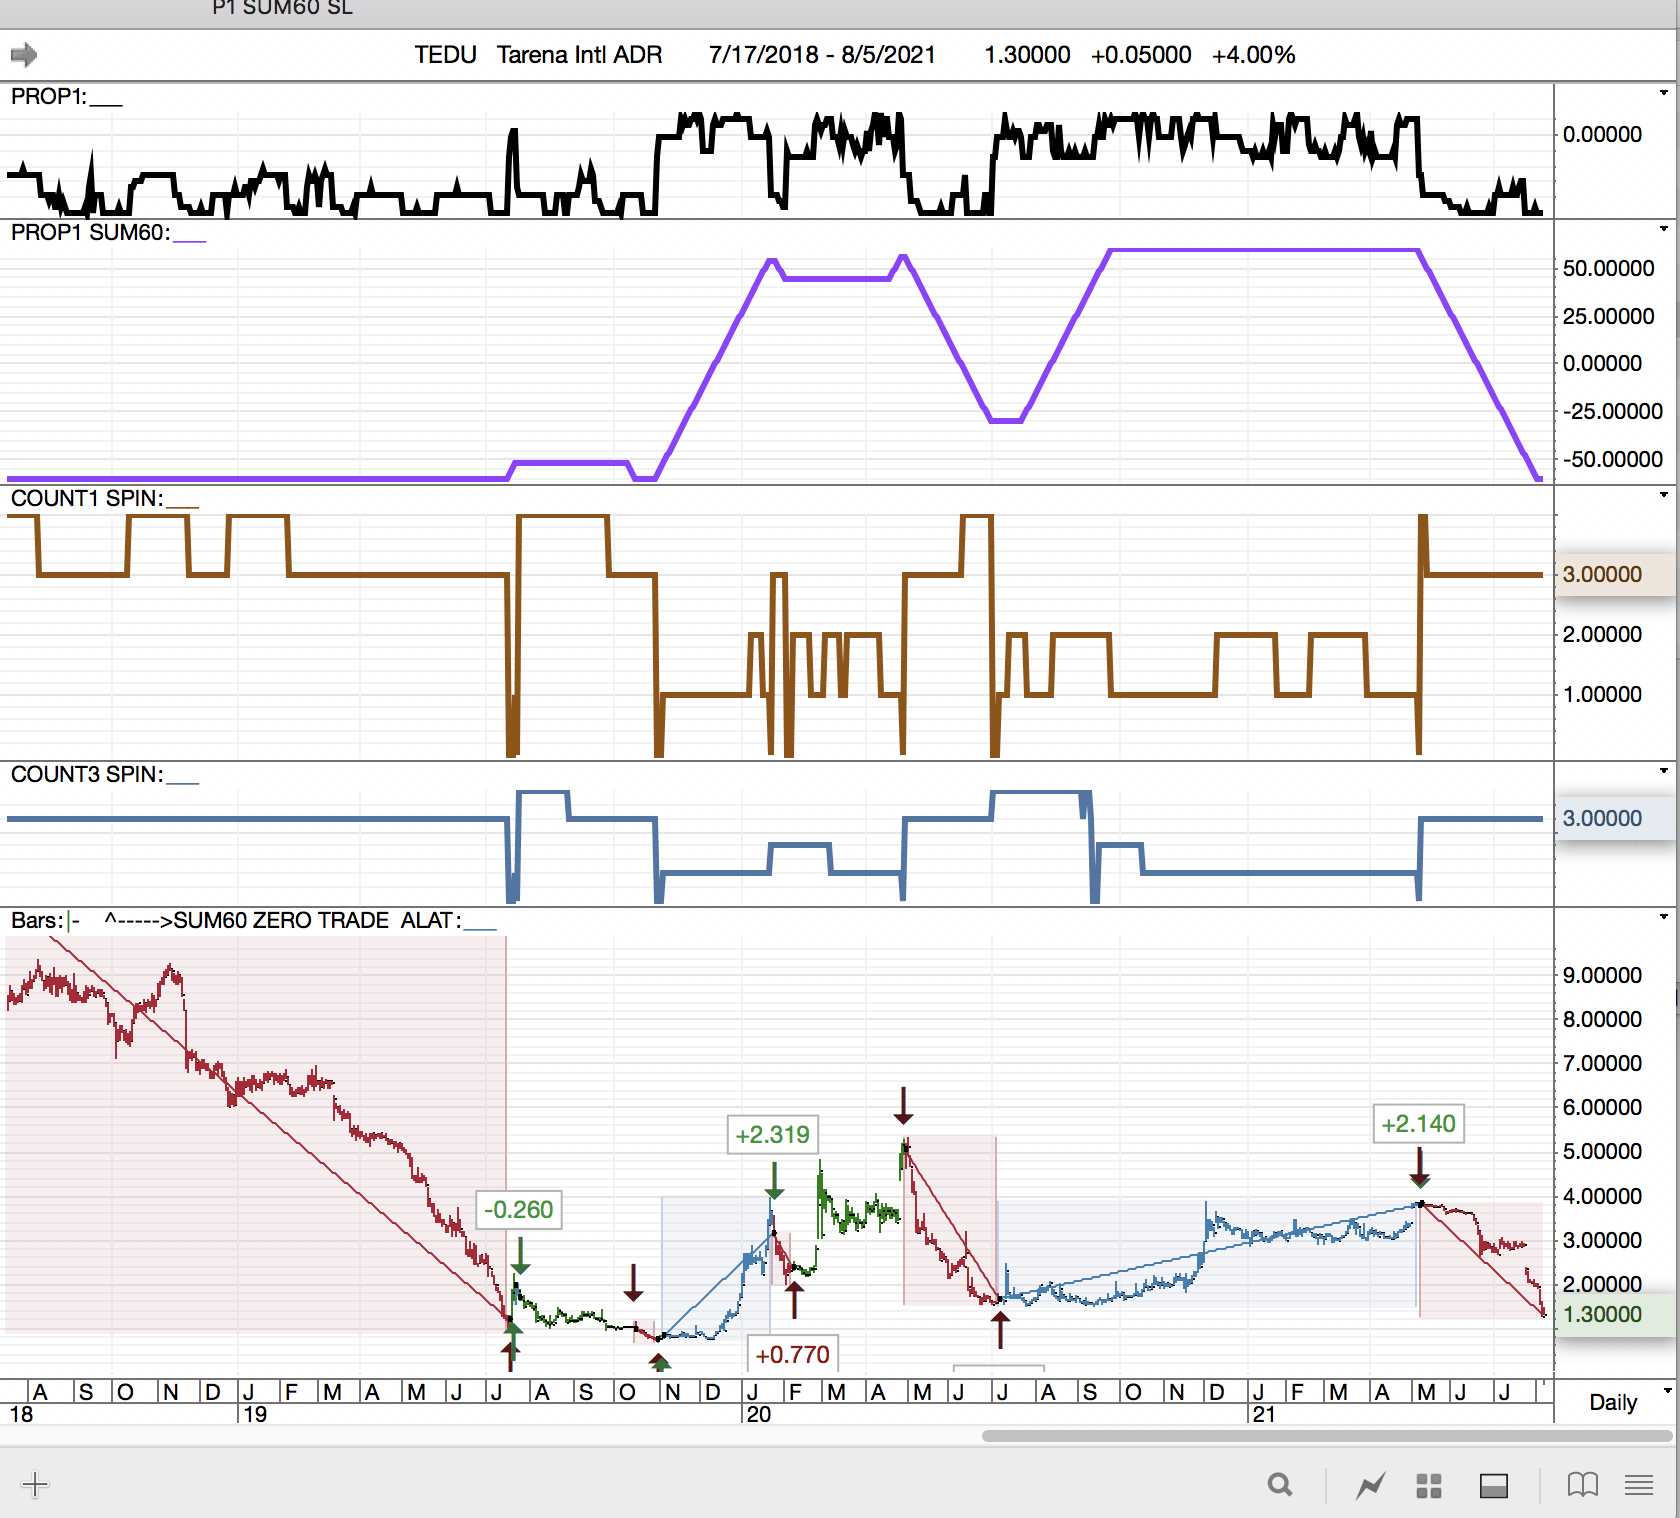Viewport: 1680px width, 1518px height.
Task: Open the COUNT3 SPIN pane dropdown arrow
Action: pos(1664,771)
